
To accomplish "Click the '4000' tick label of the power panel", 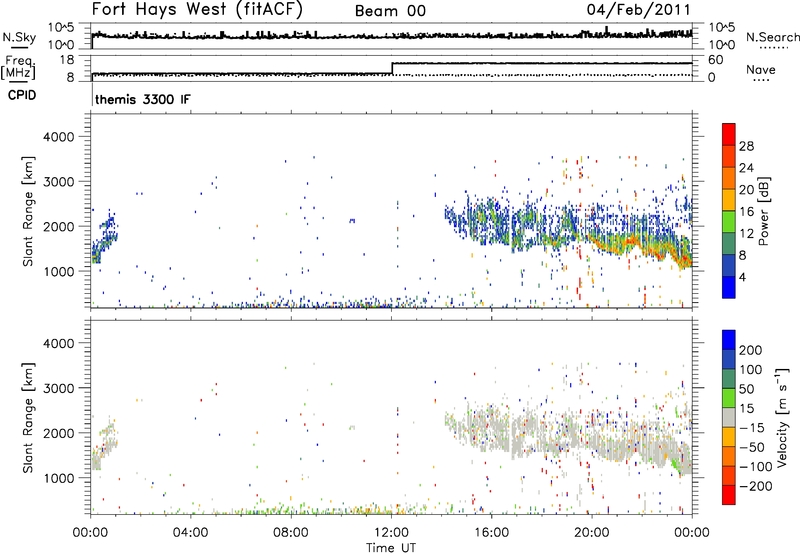I will [58, 137].
